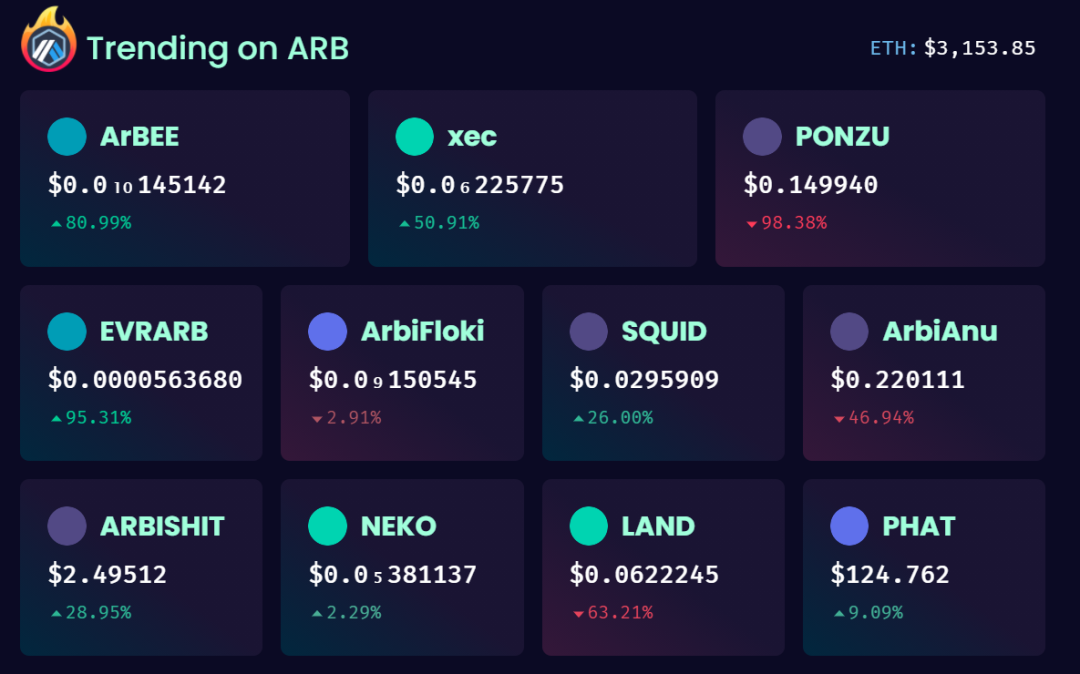1080x674 pixels.
Task: Open the ArbiAnu token name link
Action: [x=940, y=332]
